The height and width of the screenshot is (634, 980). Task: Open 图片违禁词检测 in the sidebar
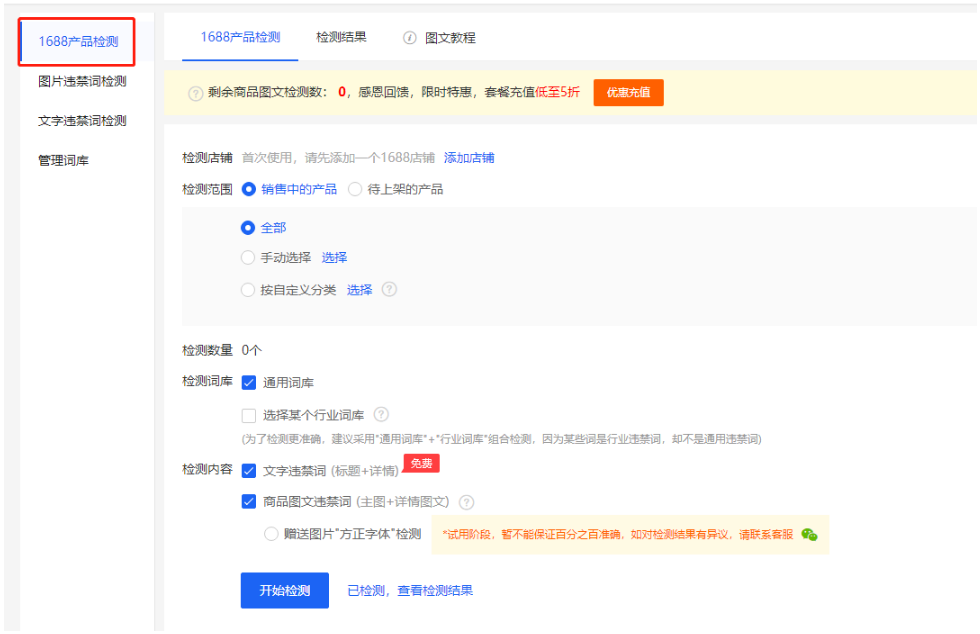pyautogui.click(x=82, y=81)
